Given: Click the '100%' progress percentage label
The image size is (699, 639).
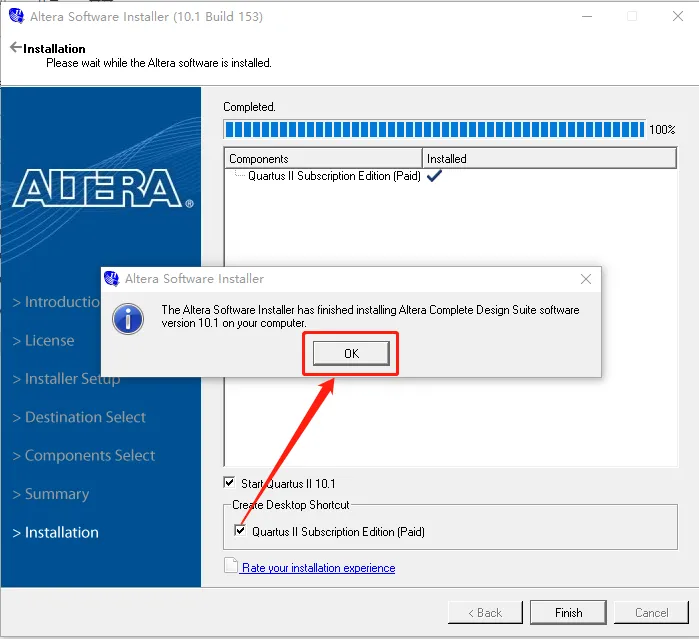Looking at the screenshot, I should click(x=662, y=130).
